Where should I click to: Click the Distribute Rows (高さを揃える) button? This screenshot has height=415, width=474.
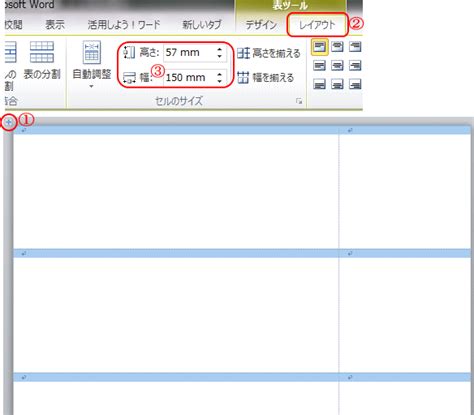(269, 53)
